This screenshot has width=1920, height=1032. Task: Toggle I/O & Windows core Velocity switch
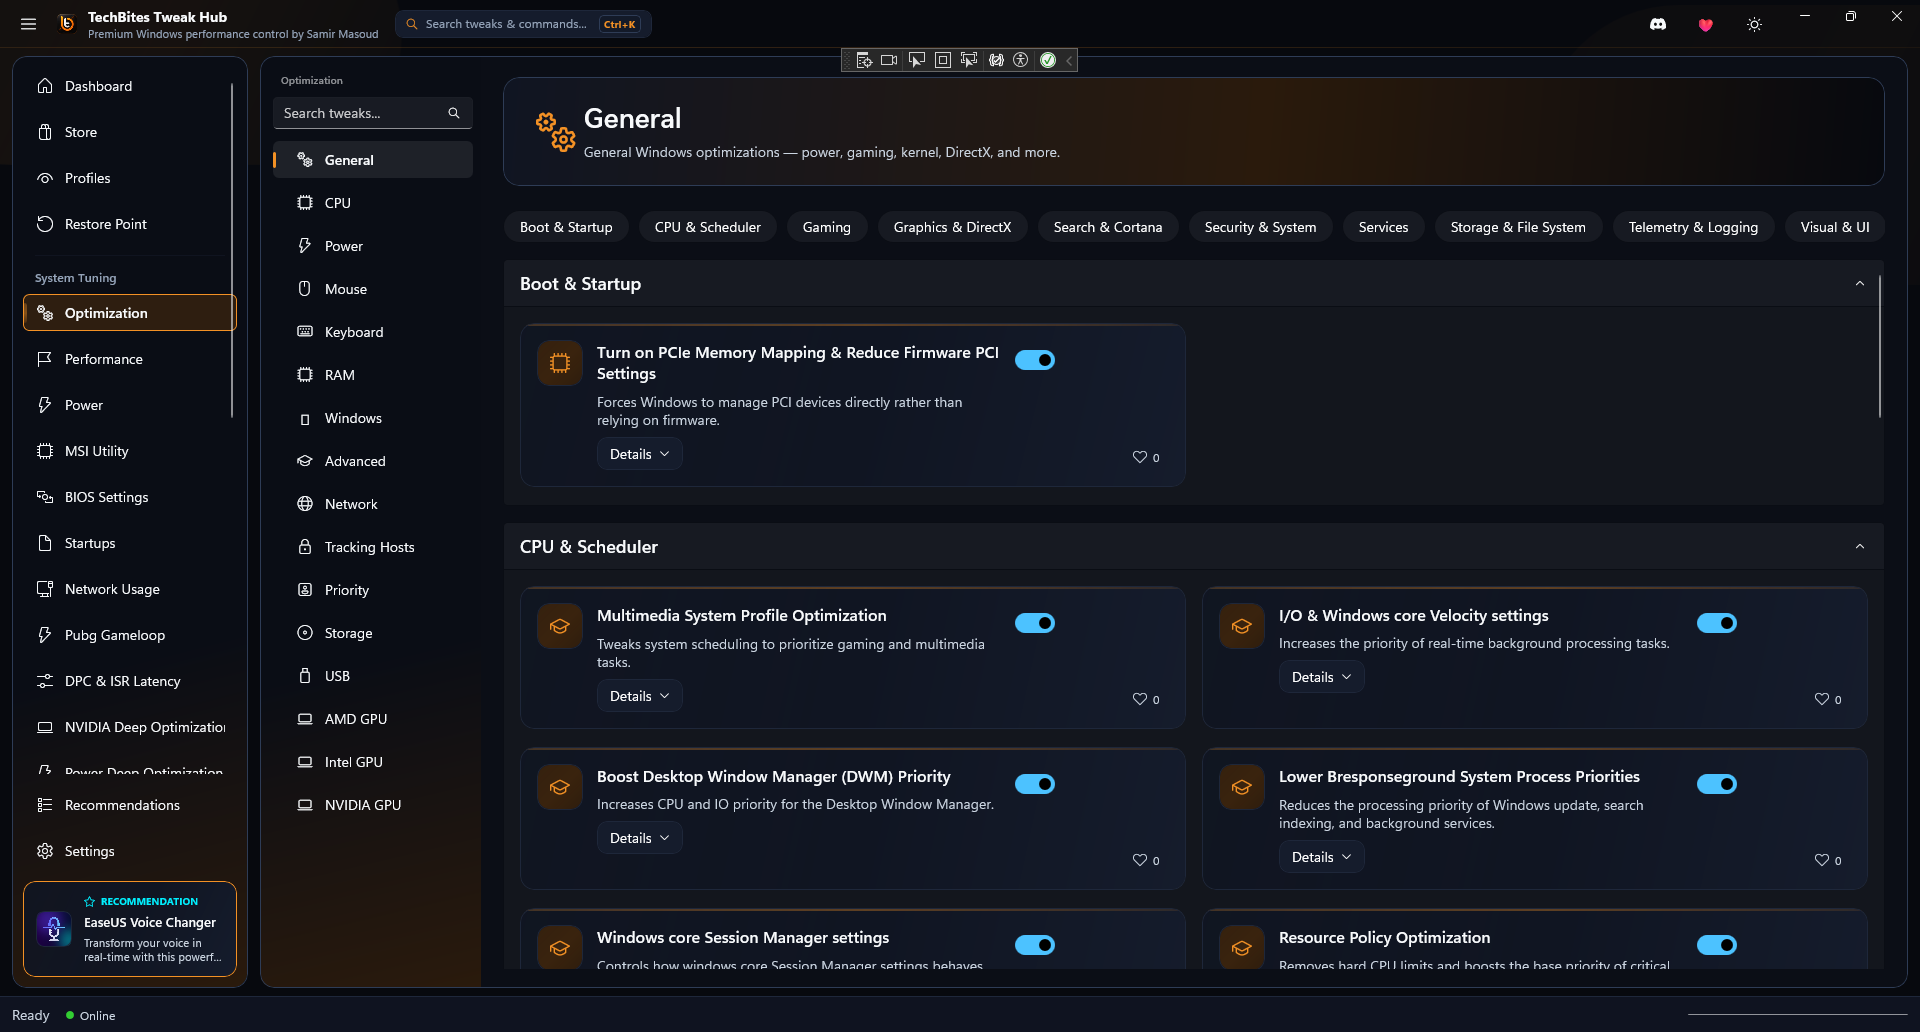(x=1717, y=623)
